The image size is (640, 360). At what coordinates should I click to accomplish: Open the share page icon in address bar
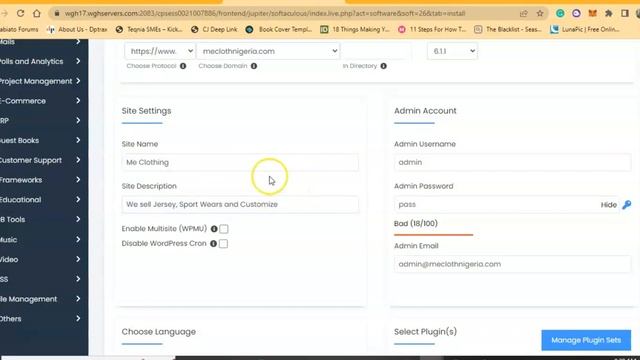[x=524, y=13]
